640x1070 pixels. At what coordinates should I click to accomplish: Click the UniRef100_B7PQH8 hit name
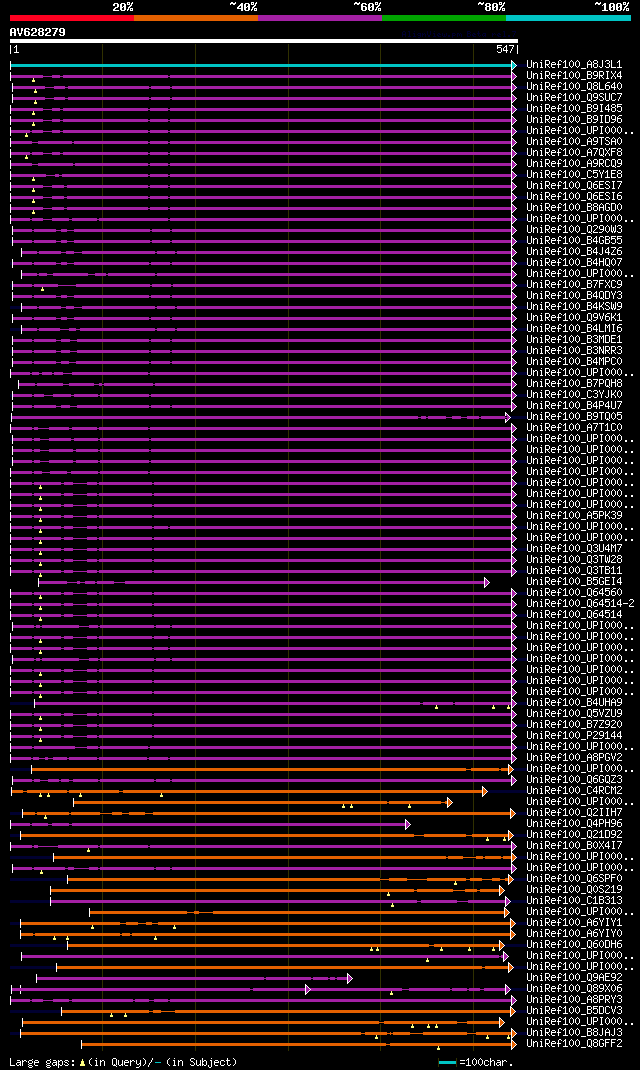(x=574, y=384)
